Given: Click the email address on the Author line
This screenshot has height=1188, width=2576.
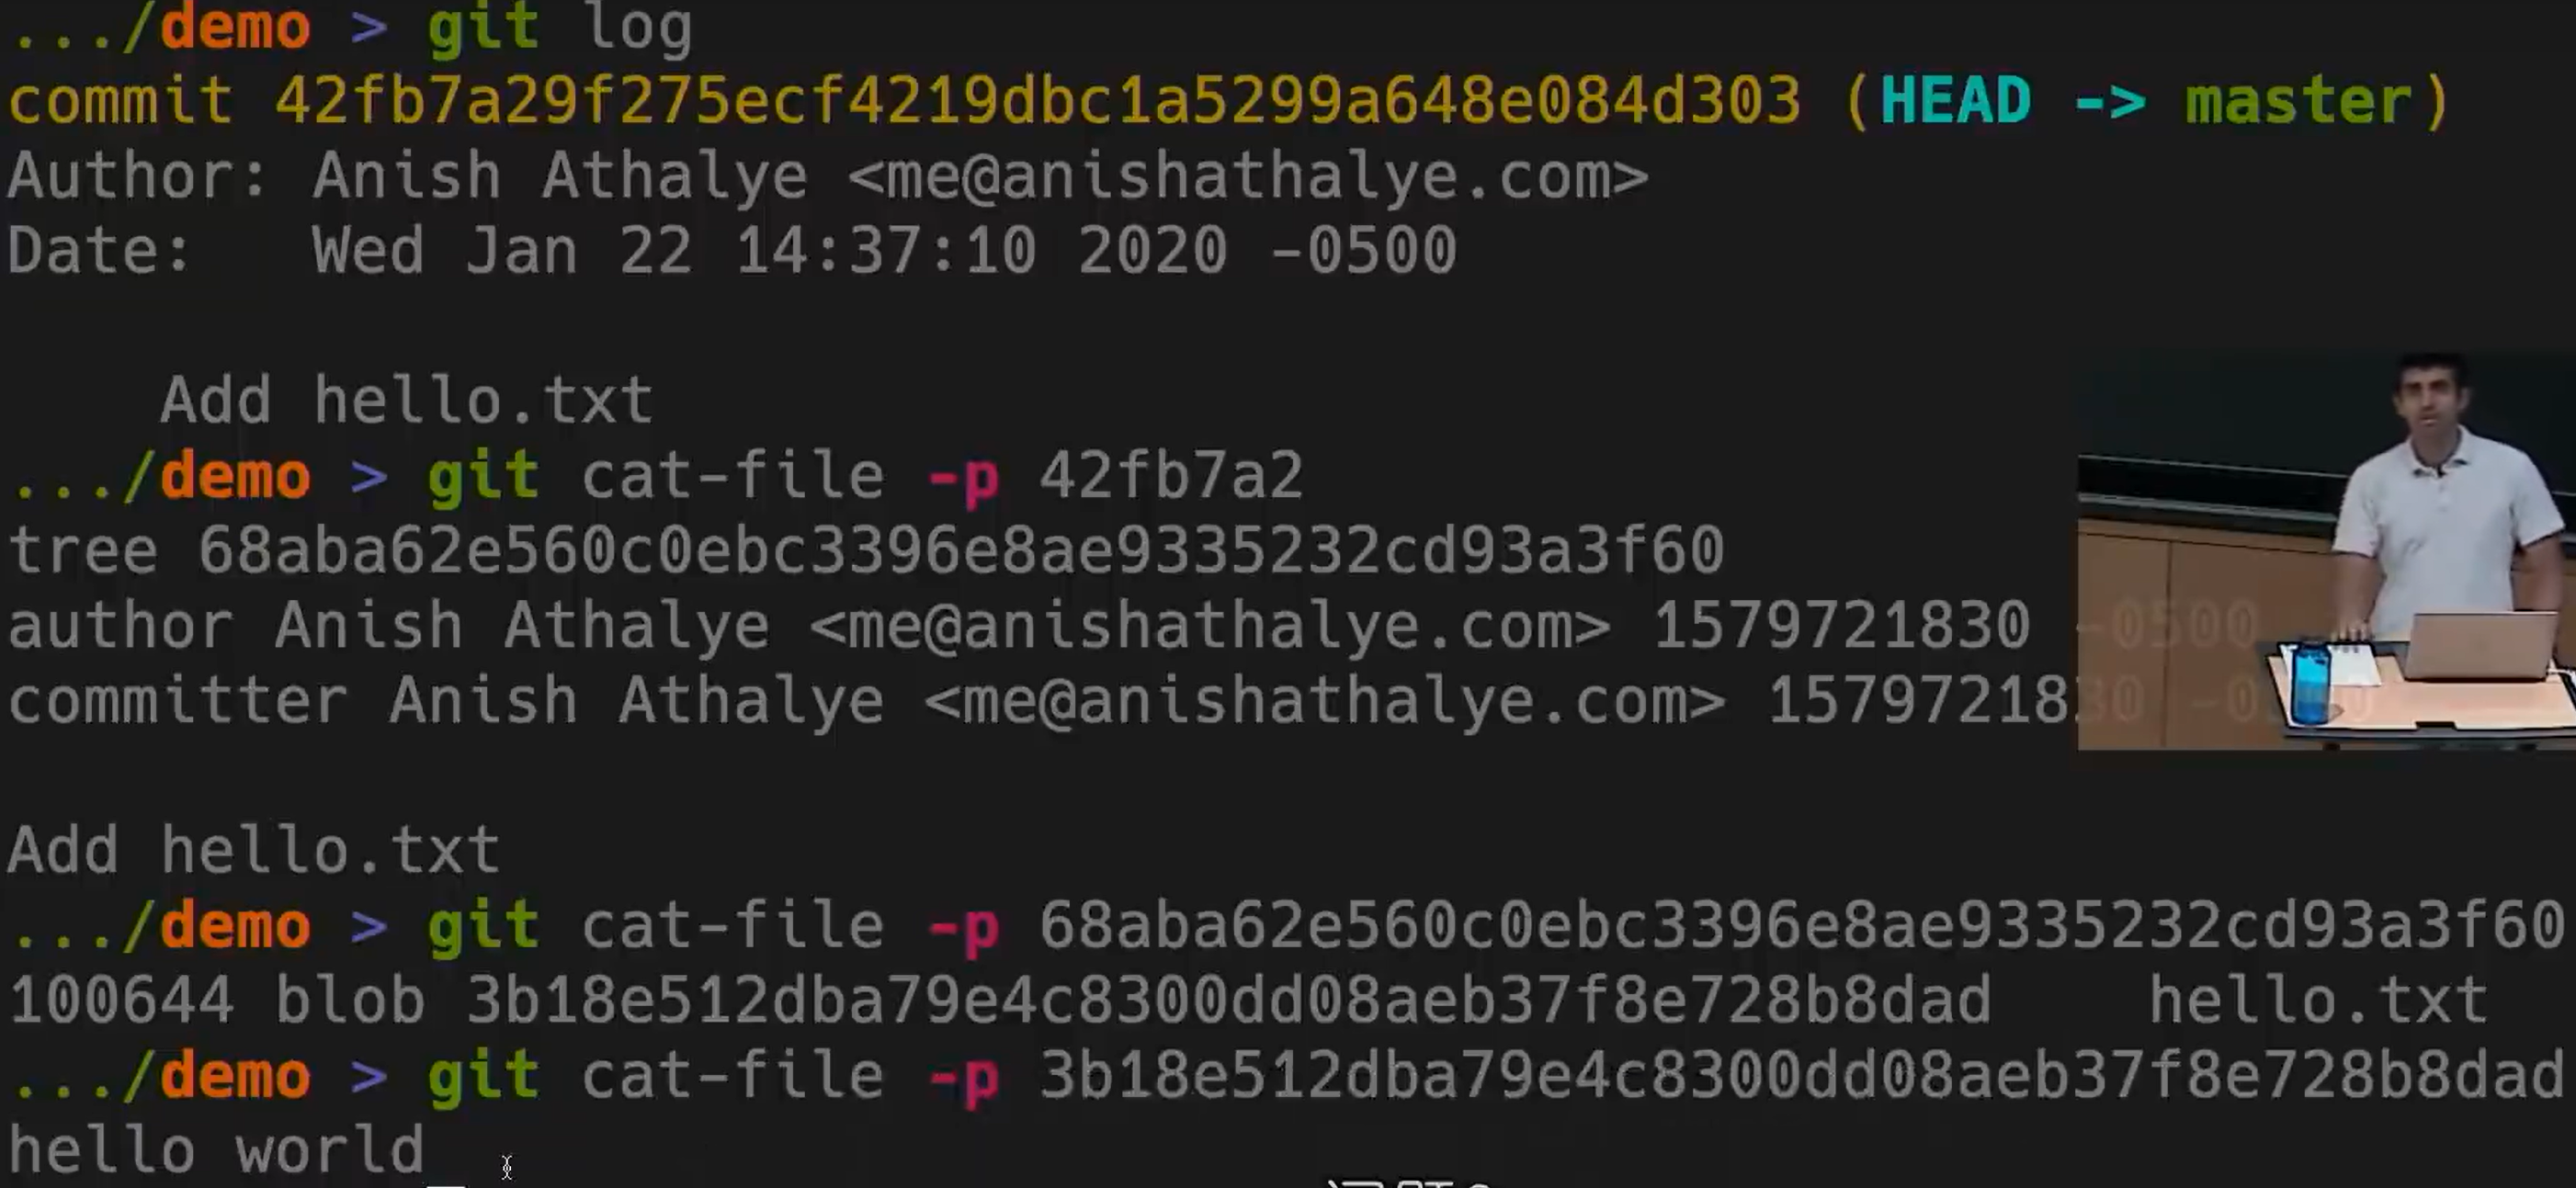Looking at the screenshot, I should point(1247,176).
